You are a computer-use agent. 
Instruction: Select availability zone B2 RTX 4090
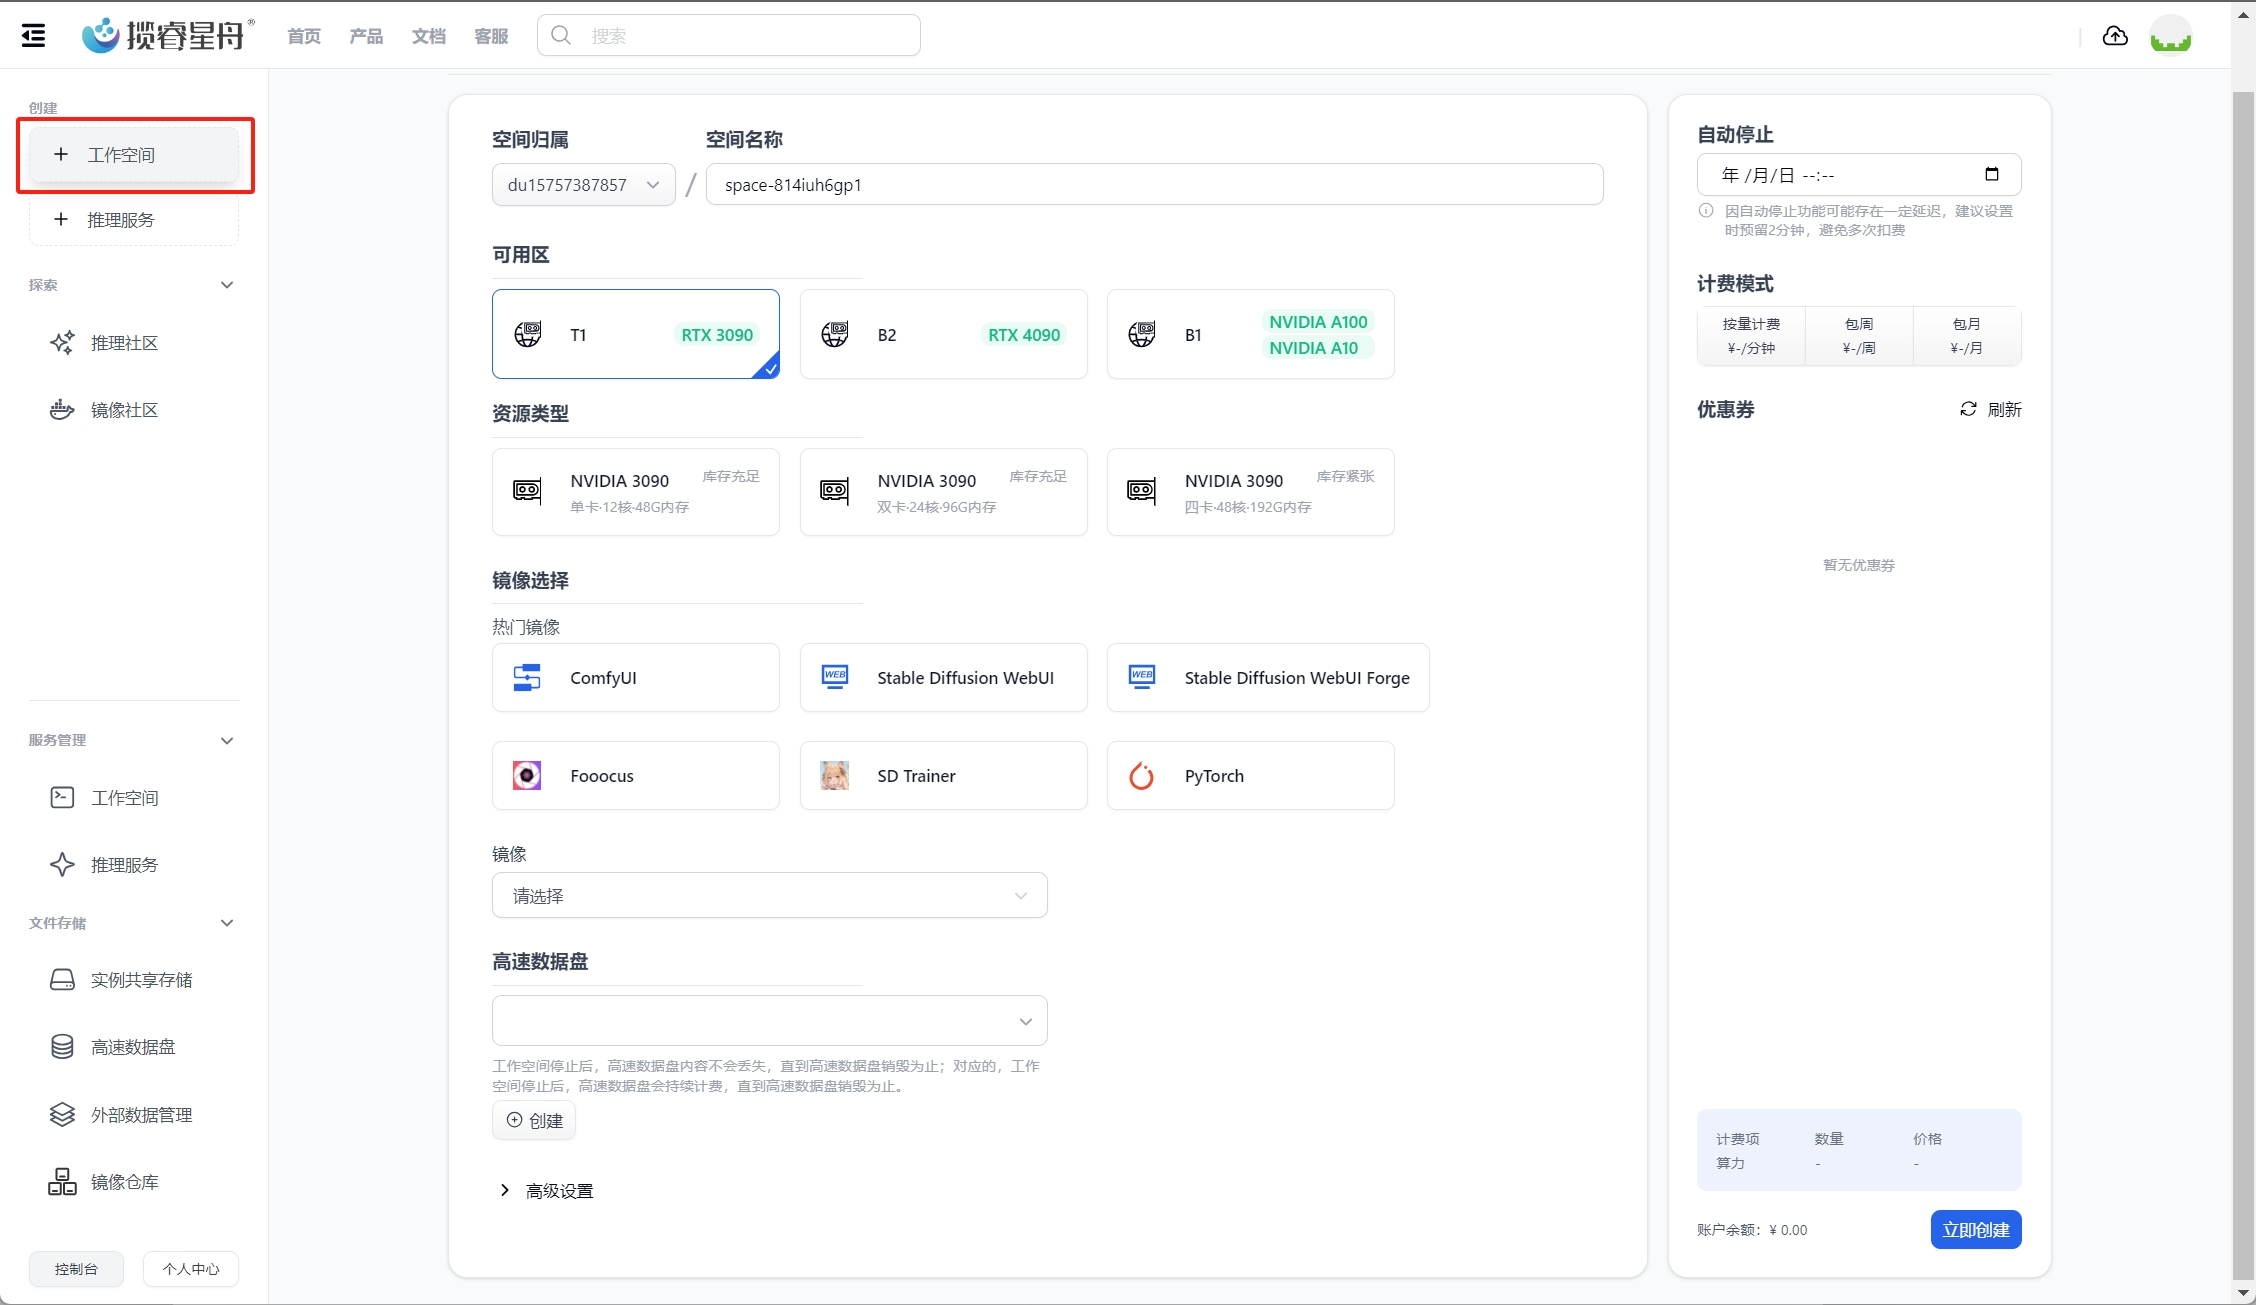(943, 334)
